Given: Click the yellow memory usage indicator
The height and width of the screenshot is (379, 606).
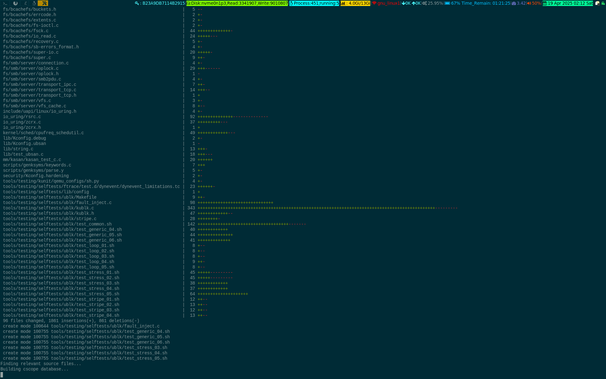Looking at the screenshot, I should (355, 3).
